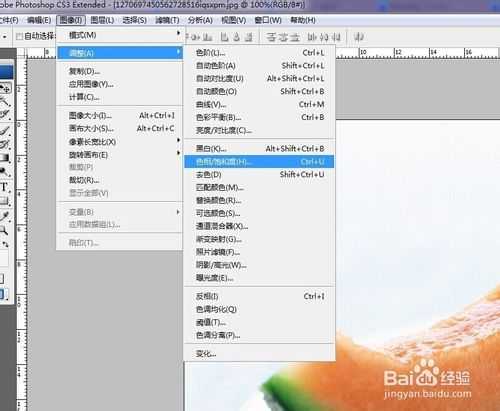Screen dimensions: 500x411
Task: Choose 通道混合器(X)... item
Action: (259, 226)
